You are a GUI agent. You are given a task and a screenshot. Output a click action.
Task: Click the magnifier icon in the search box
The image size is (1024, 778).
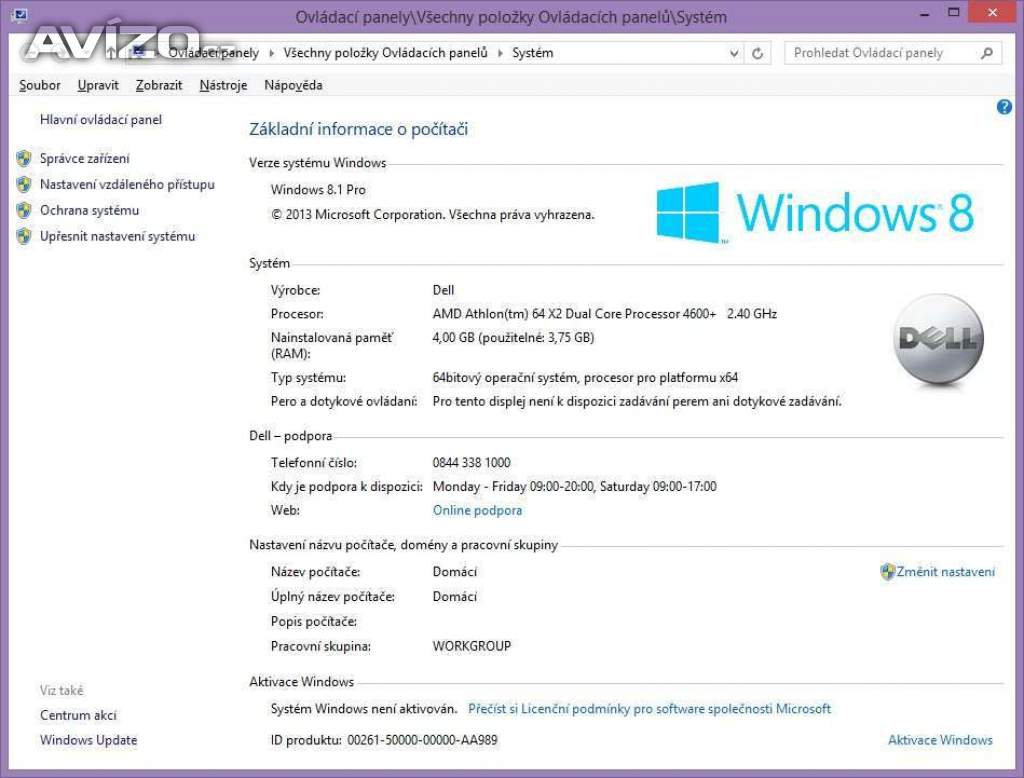pos(987,53)
